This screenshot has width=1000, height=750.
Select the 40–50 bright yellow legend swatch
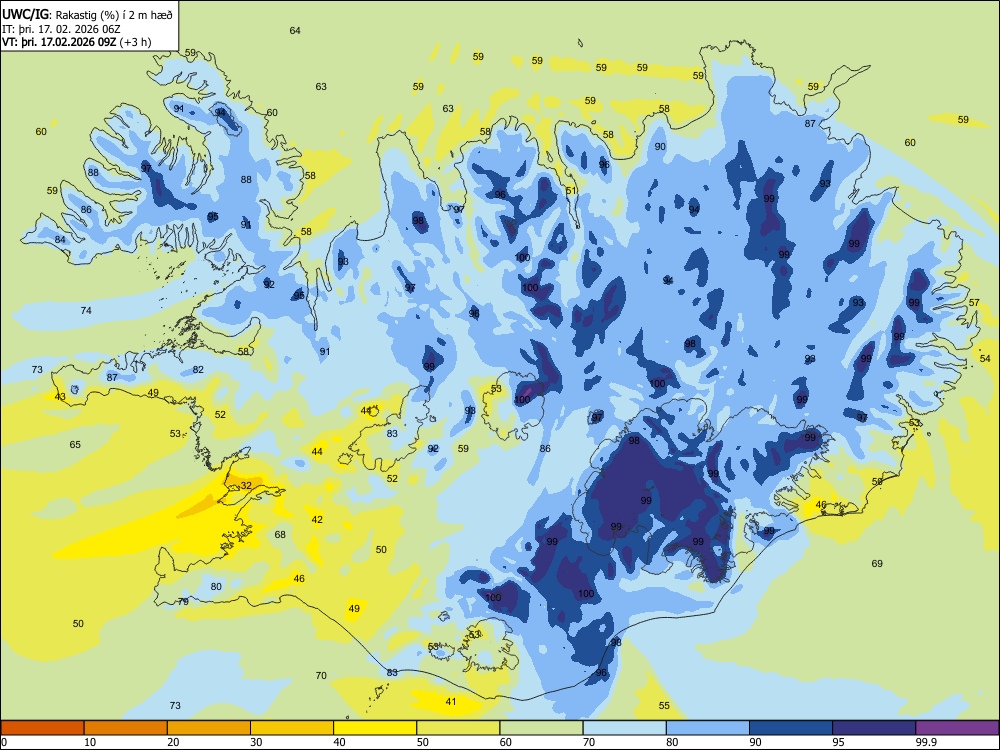coord(375,728)
